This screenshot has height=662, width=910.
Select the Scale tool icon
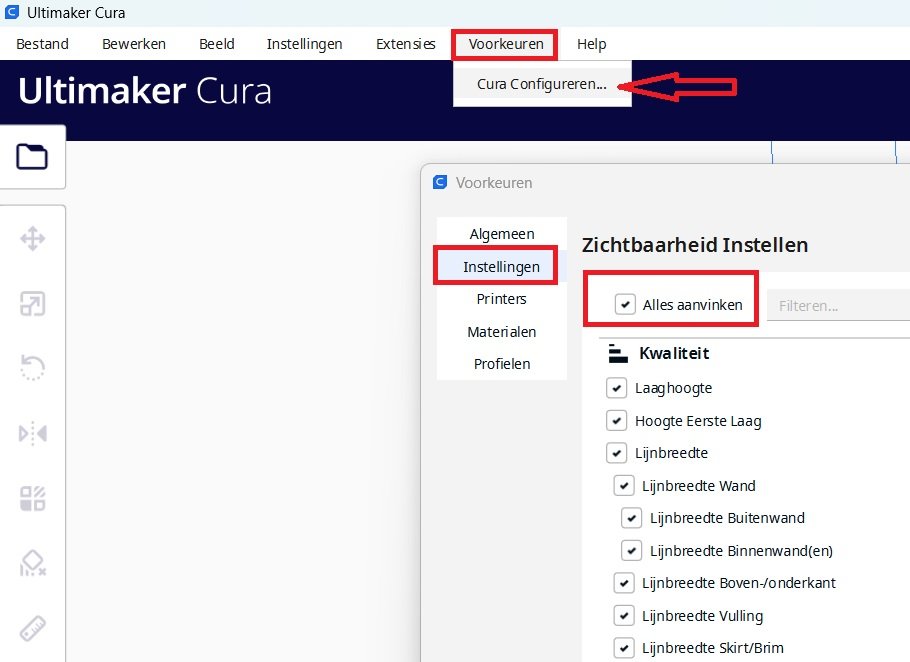(x=32, y=304)
